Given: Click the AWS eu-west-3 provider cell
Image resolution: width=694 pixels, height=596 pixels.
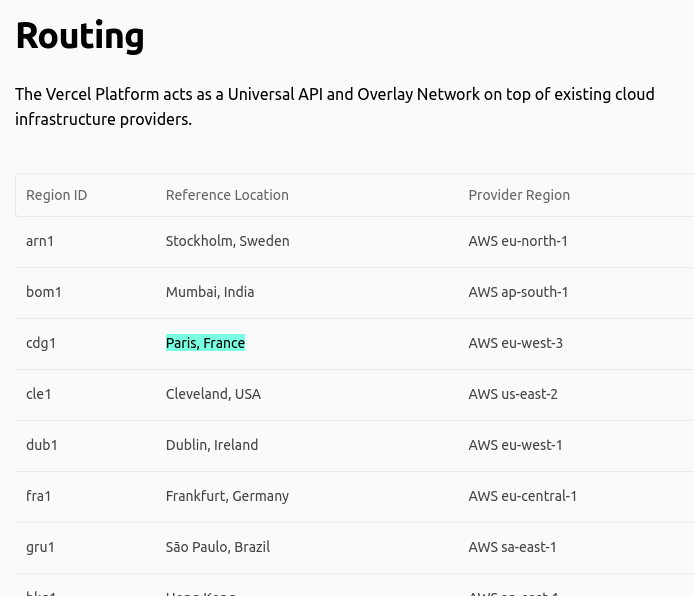Looking at the screenshot, I should (x=516, y=343).
